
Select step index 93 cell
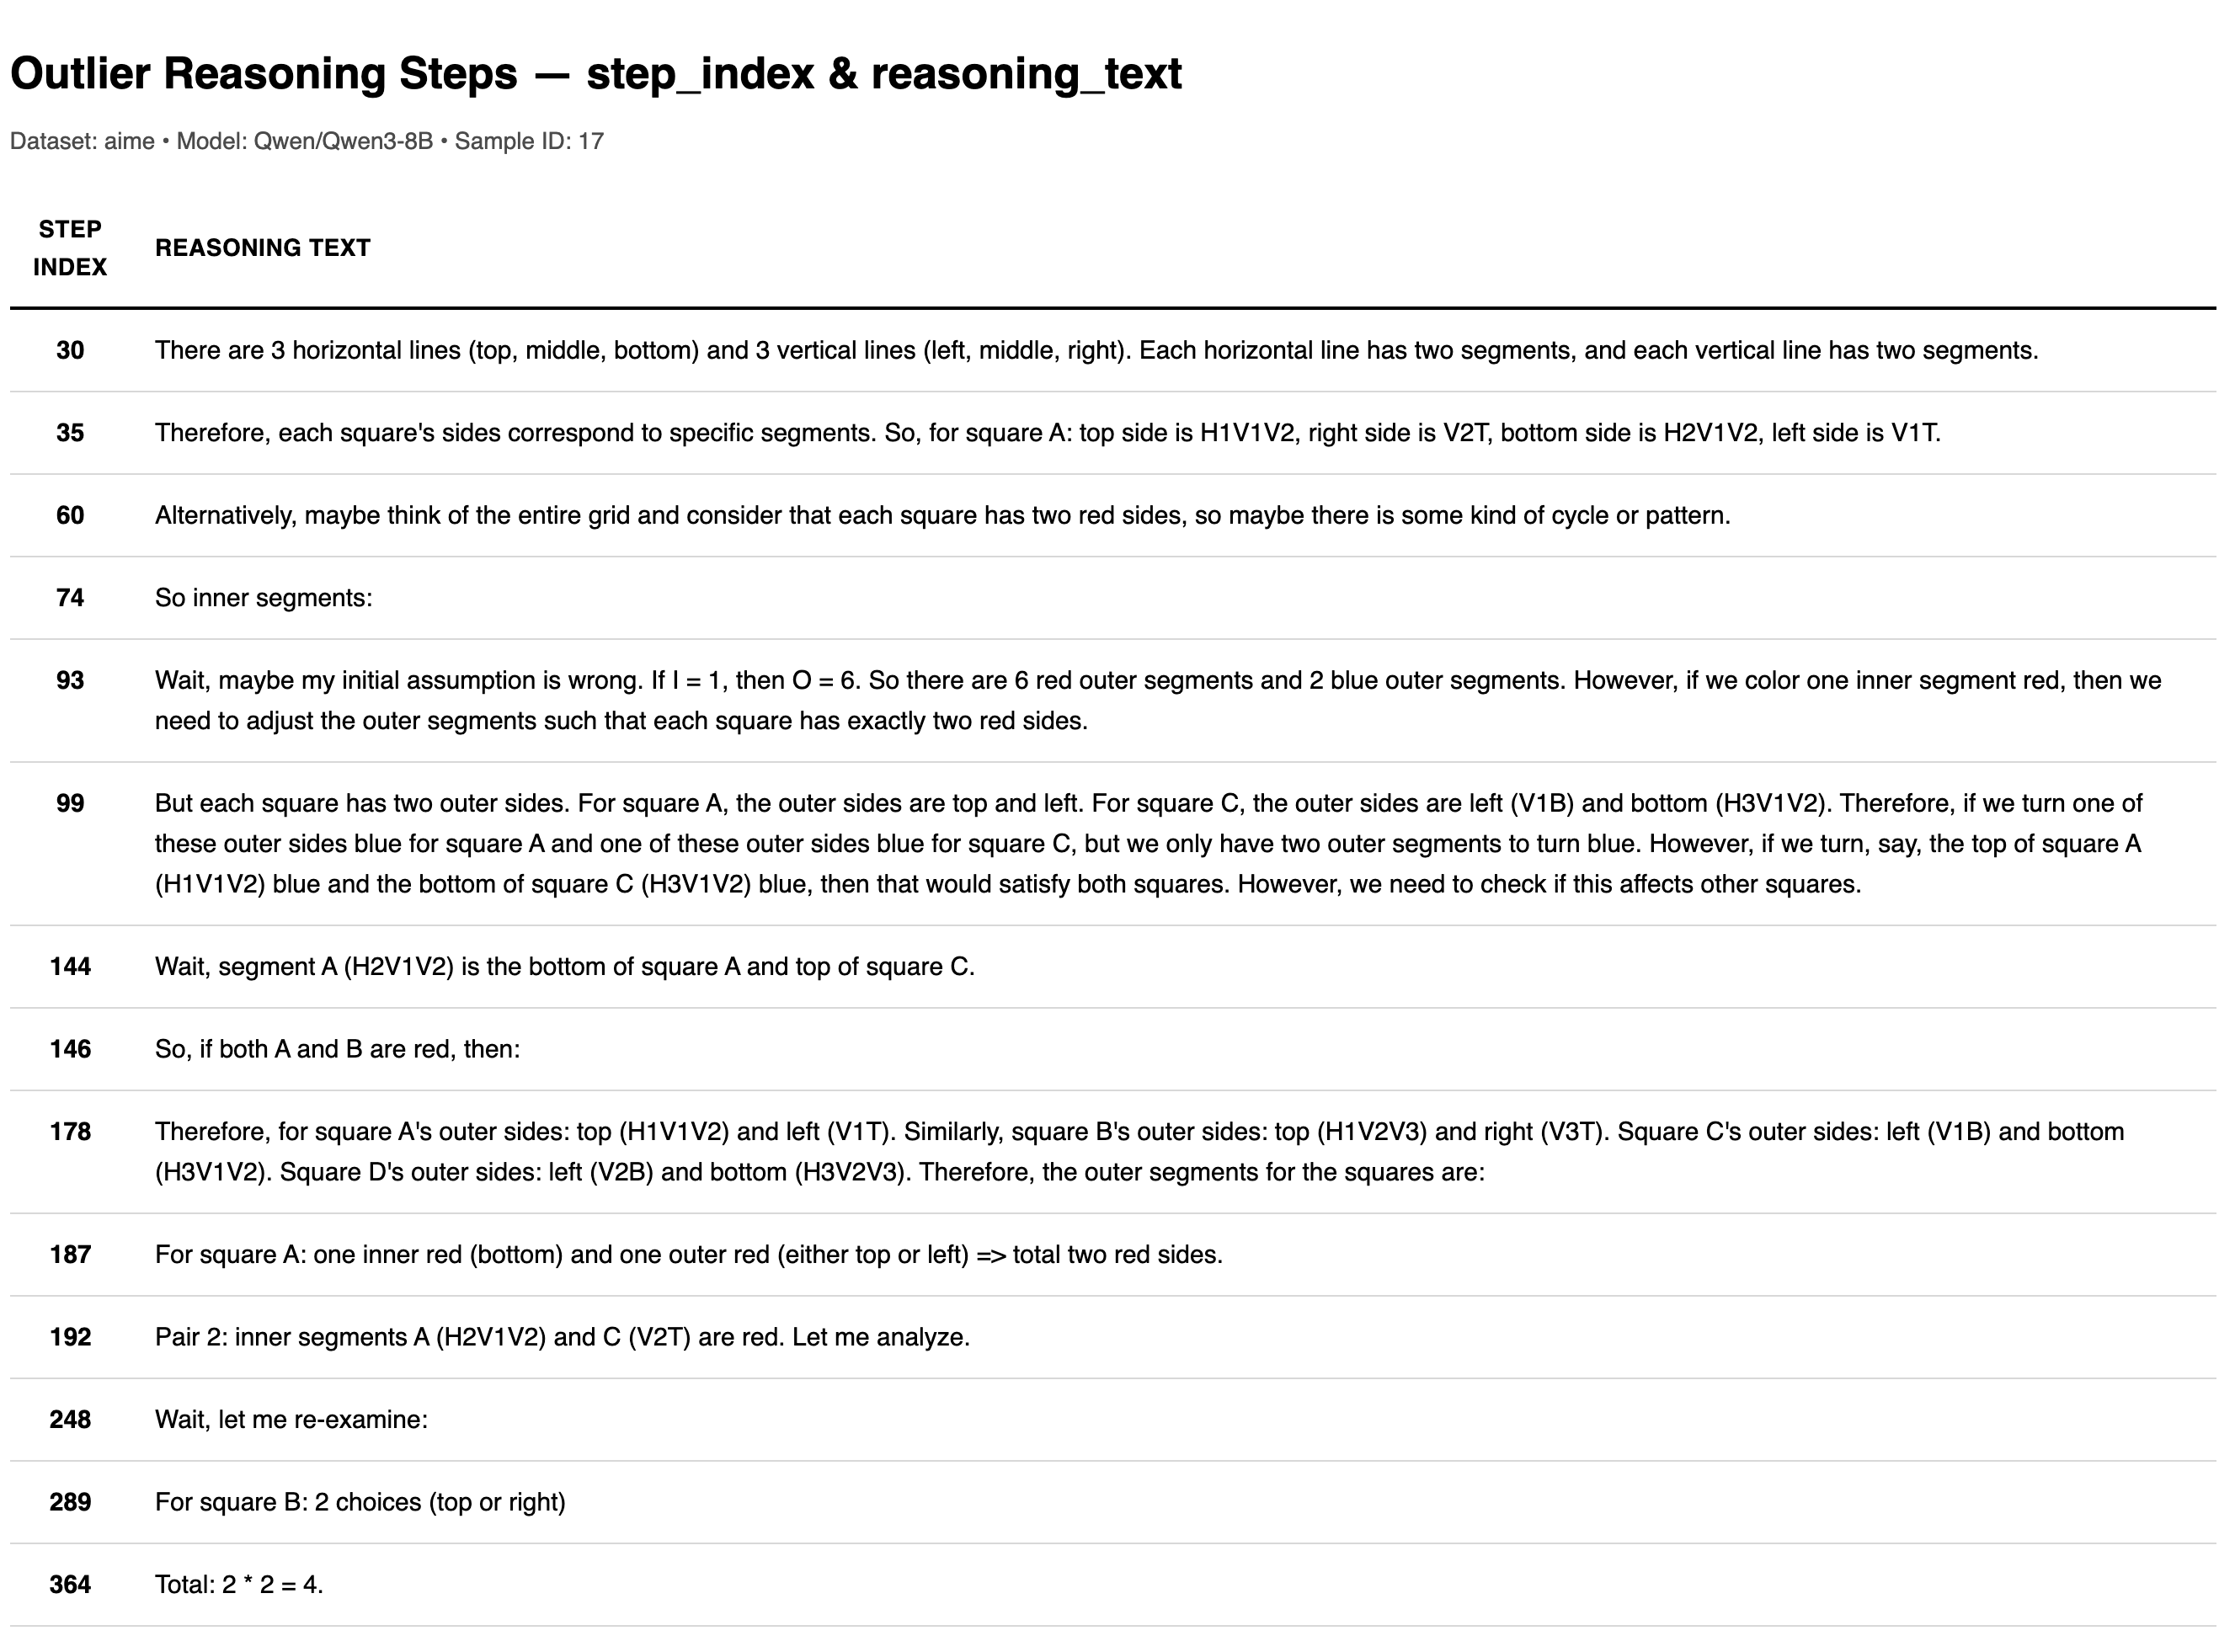point(70,680)
